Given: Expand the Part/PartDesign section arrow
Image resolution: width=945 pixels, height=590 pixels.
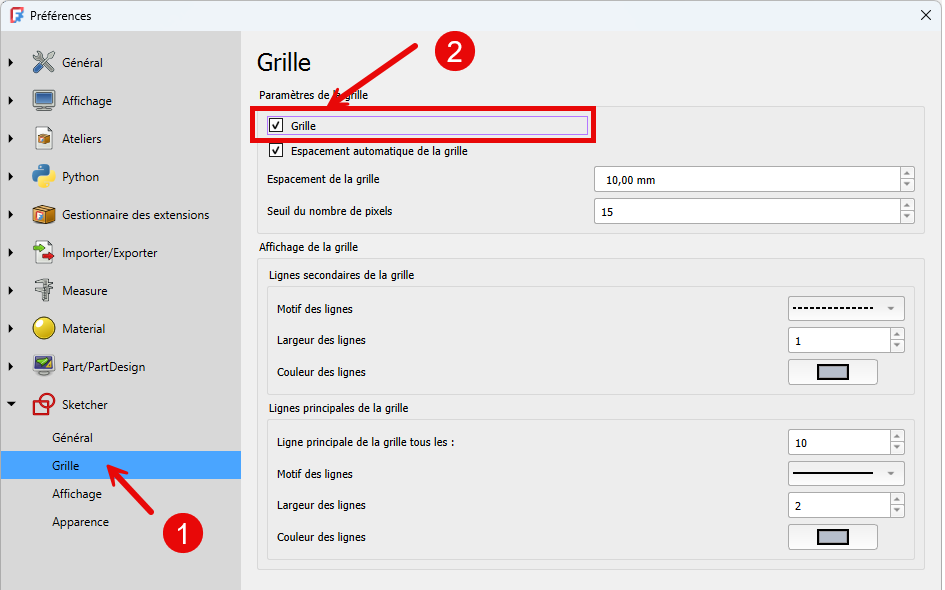Looking at the screenshot, I should (11, 366).
